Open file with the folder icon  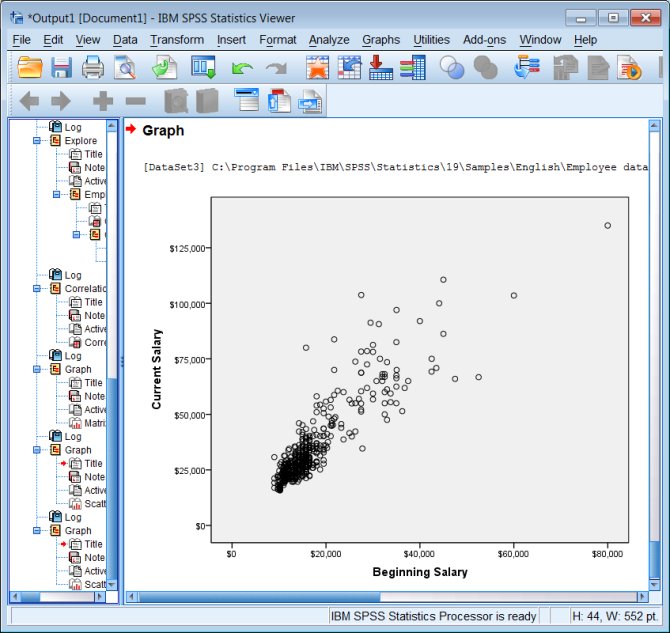click(29, 68)
